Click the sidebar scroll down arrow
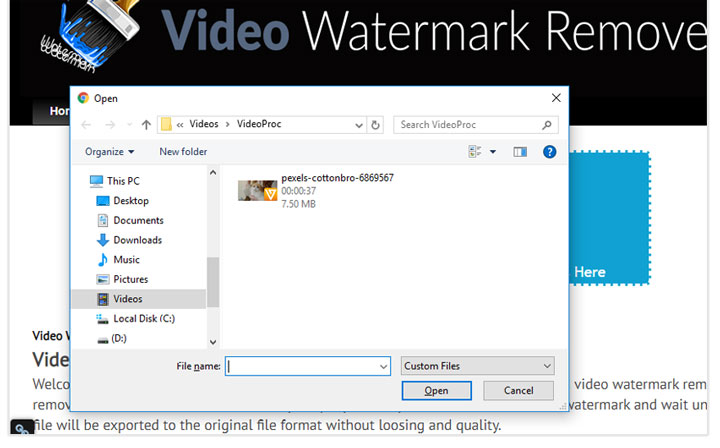The height and width of the screenshot is (448, 720). tap(213, 342)
